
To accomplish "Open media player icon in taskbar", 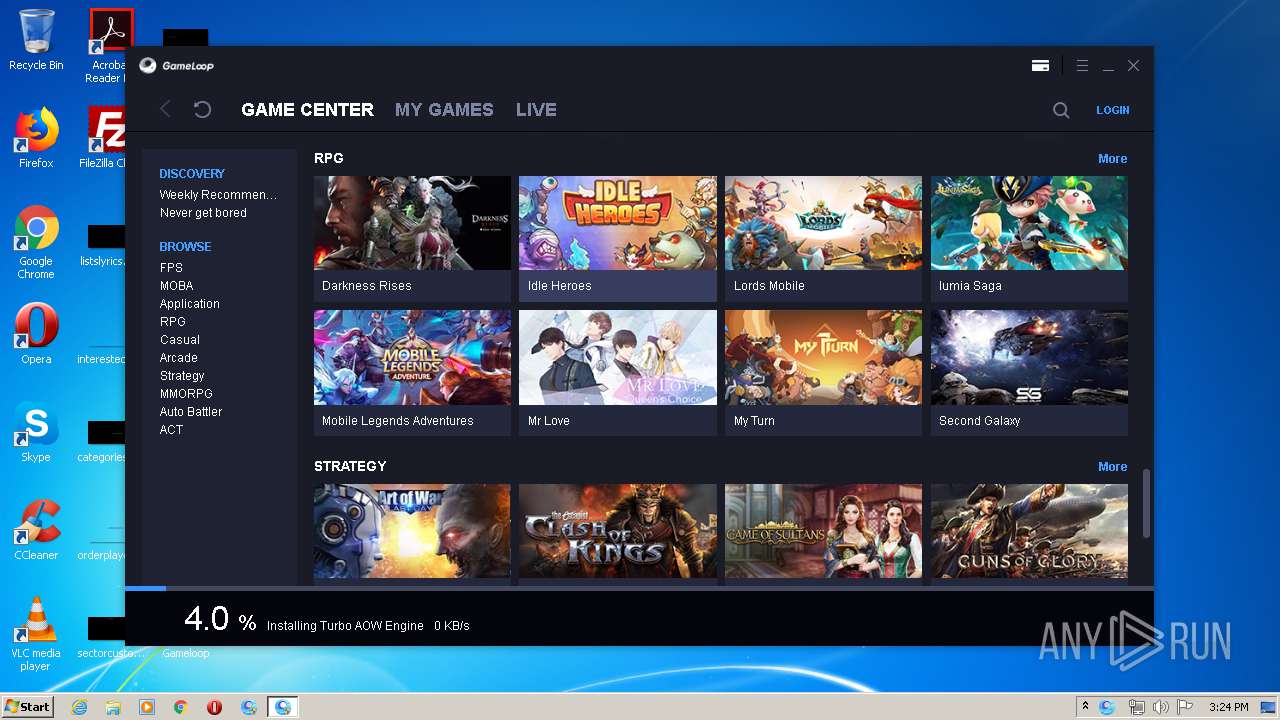I will [x=147, y=707].
